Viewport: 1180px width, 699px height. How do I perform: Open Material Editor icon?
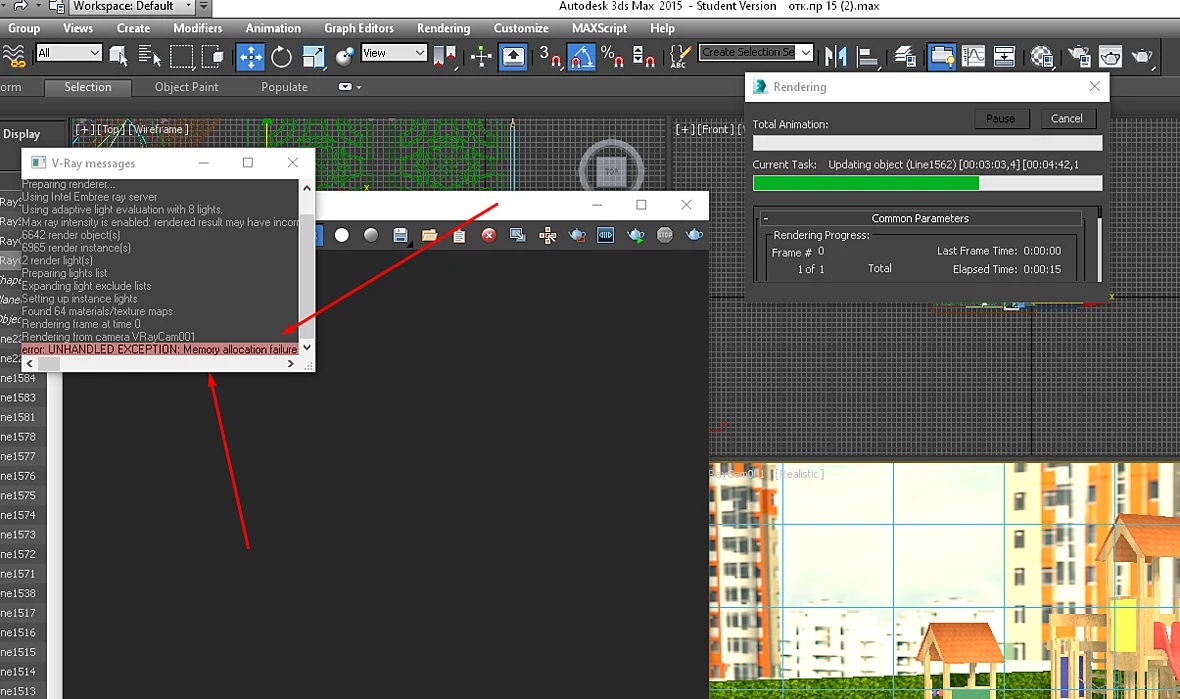click(1042, 56)
